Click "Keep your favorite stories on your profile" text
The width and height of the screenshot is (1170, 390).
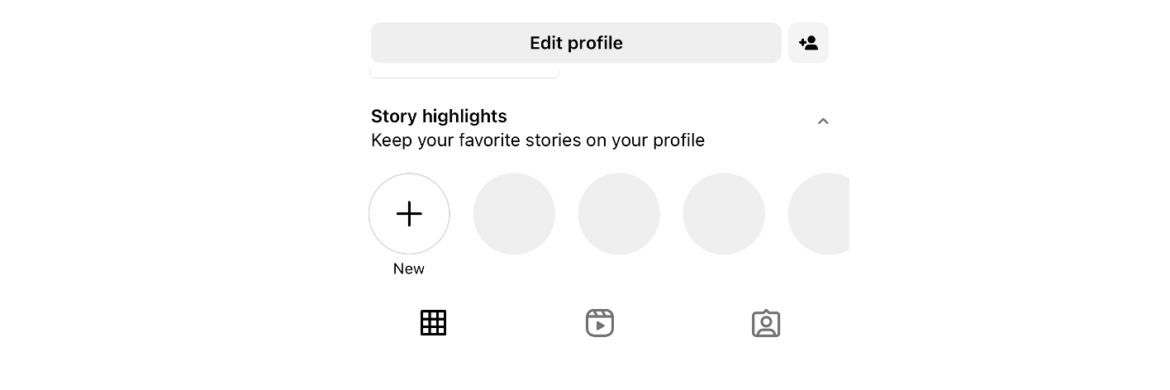pyautogui.click(x=537, y=140)
